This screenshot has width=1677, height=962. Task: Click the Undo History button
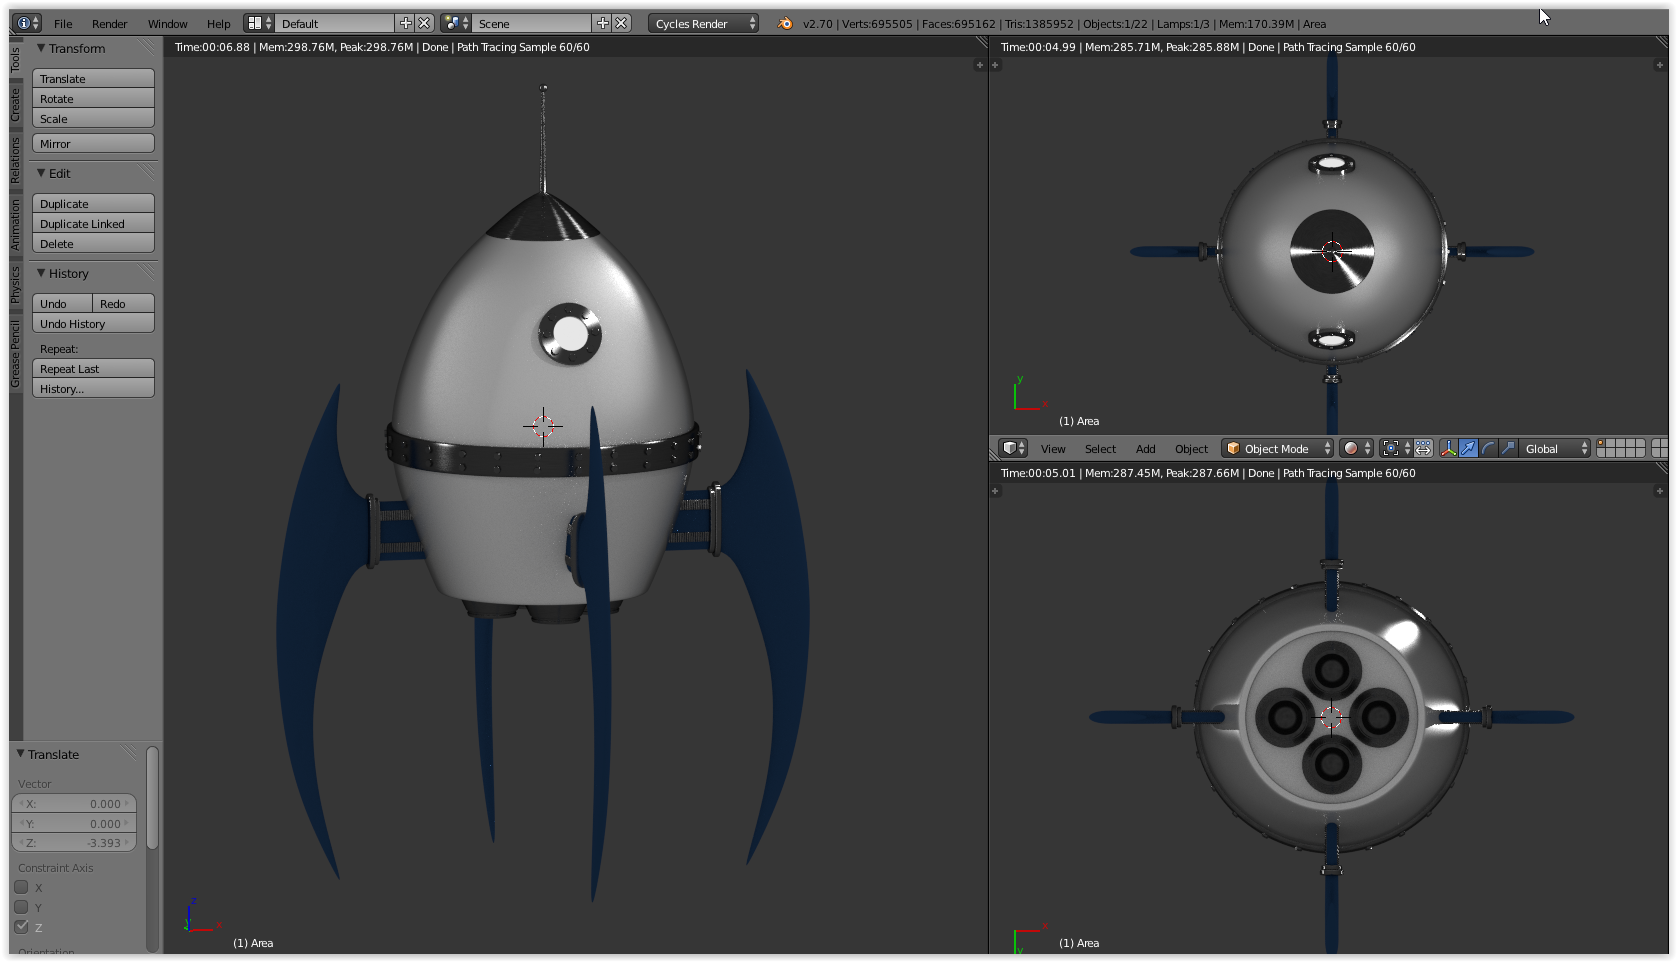tap(93, 324)
